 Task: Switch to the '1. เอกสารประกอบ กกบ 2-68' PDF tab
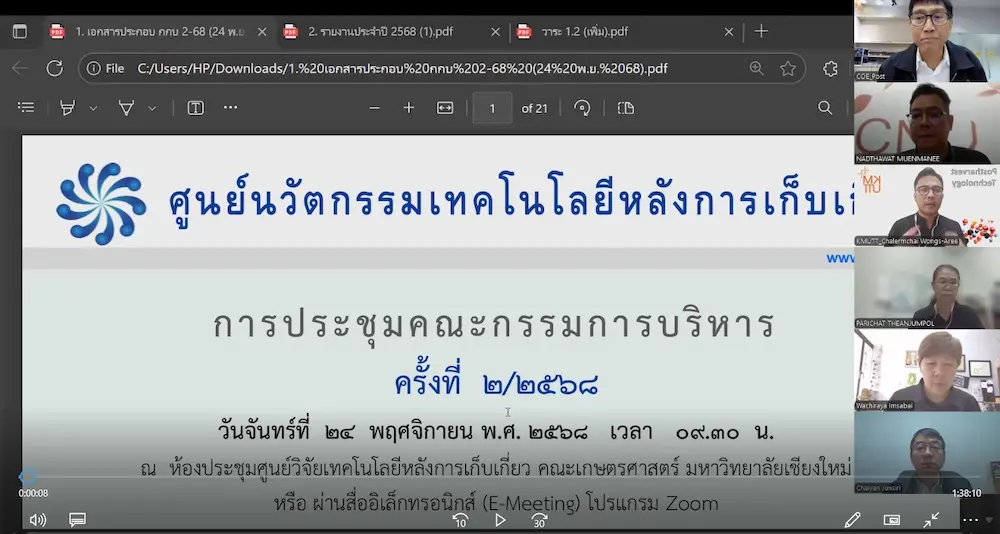coord(158,31)
